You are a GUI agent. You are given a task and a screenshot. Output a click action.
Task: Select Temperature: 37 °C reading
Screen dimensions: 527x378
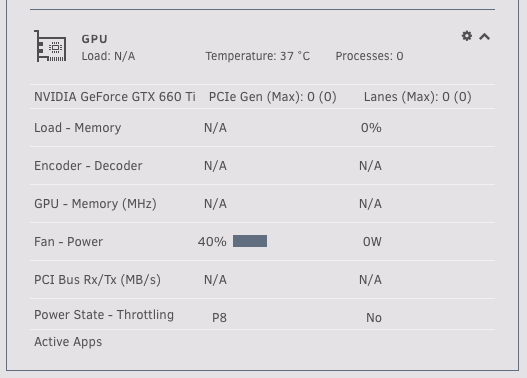click(257, 56)
